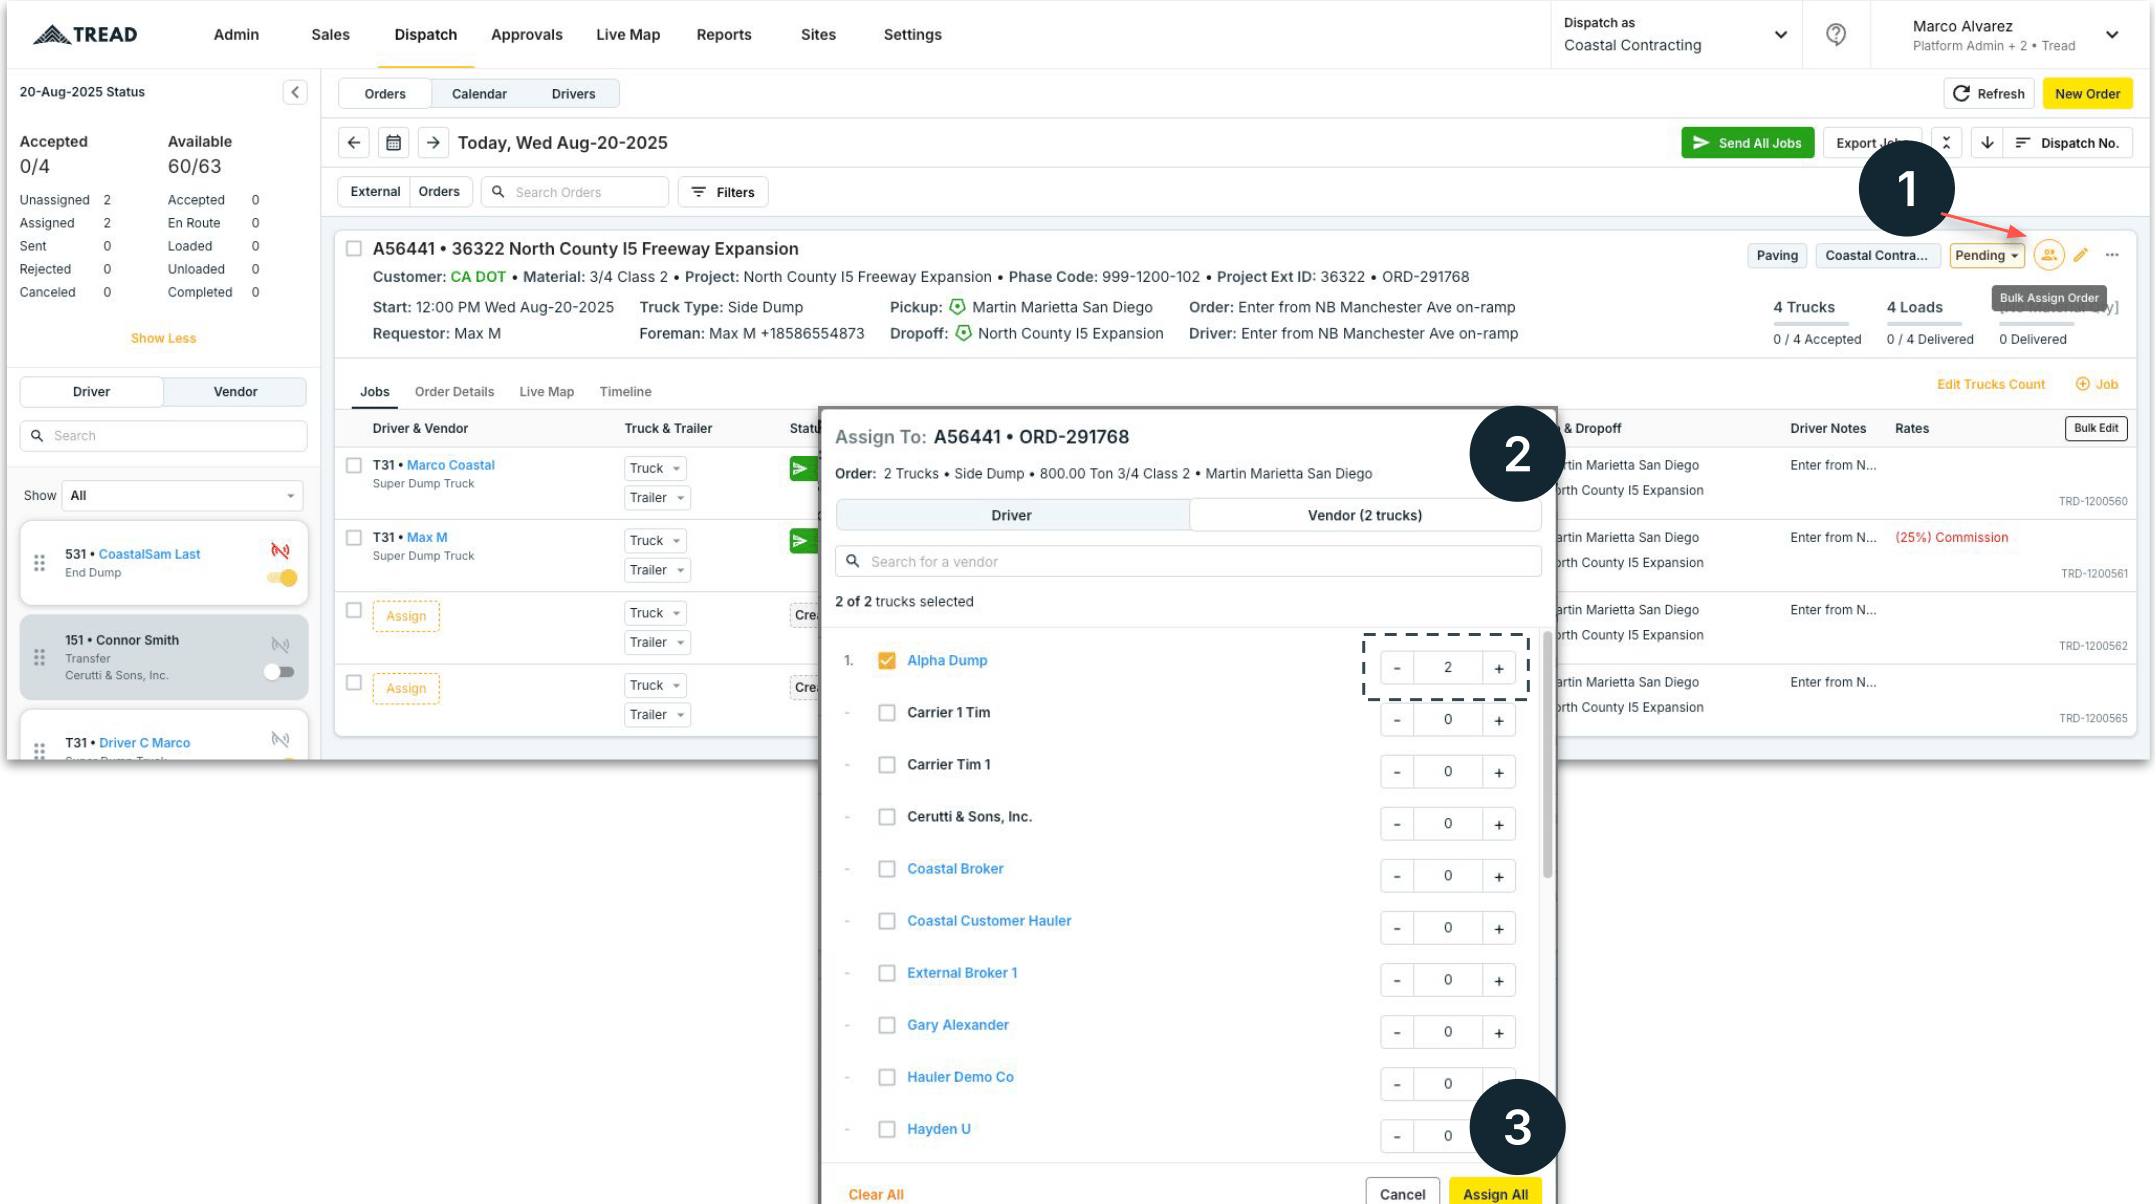
Task: Click plus for Coastal Broker trucks
Action: [x=1499, y=876]
